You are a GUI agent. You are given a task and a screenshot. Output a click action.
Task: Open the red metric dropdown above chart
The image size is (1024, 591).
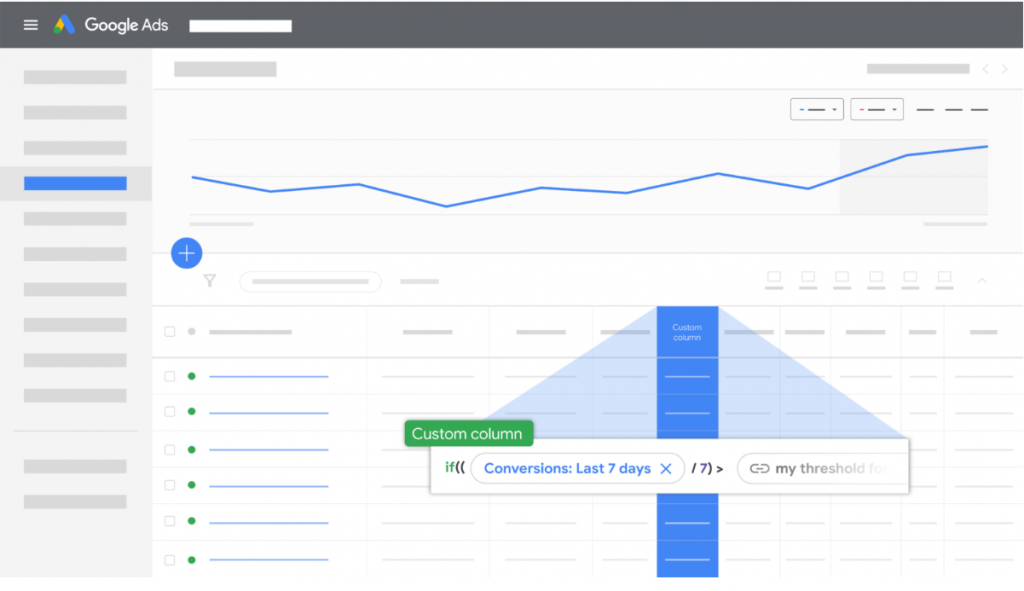[877, 109]
